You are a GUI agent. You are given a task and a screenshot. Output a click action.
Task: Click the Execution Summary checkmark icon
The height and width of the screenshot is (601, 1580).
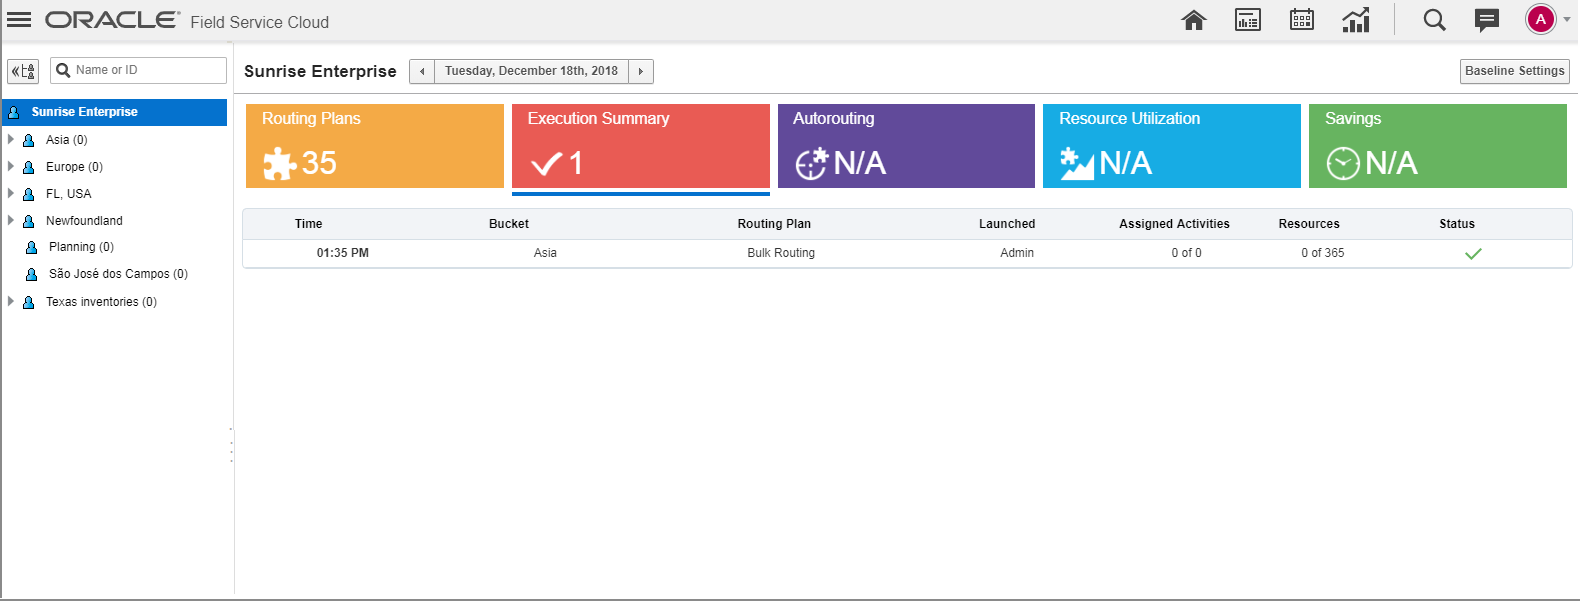(546, 163)
